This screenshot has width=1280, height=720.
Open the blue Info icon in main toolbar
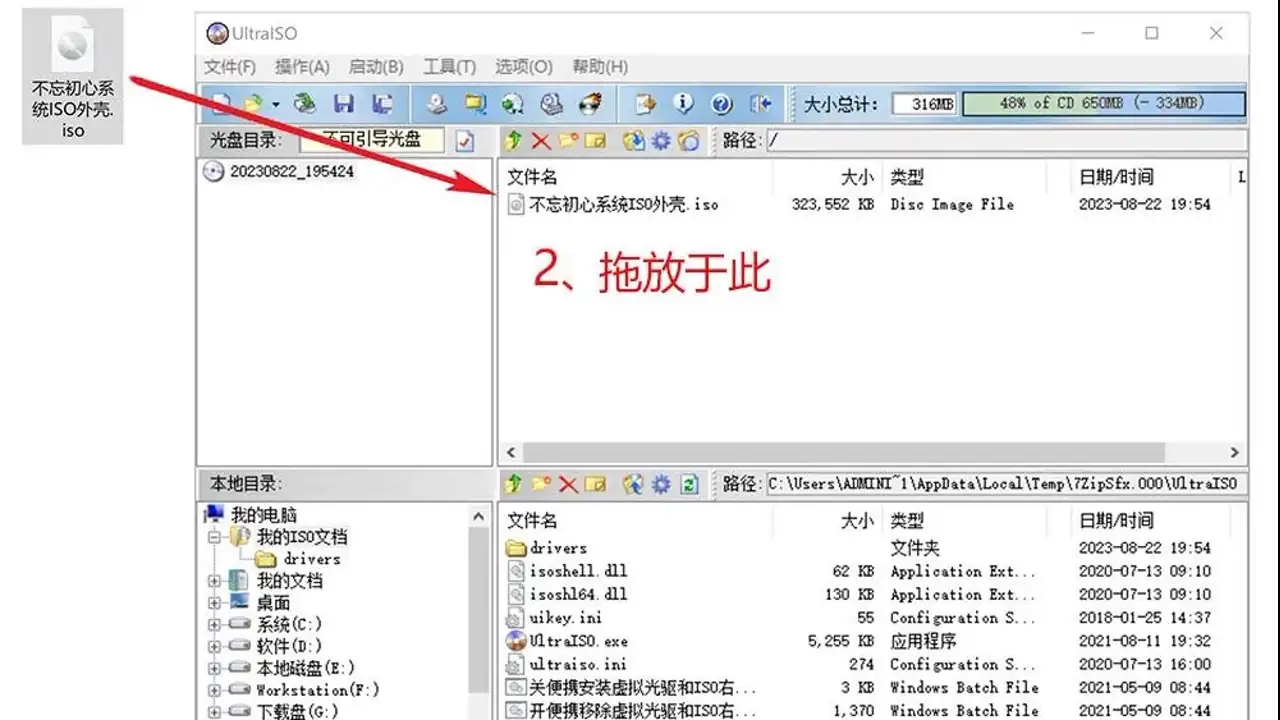tap(684, 103)
